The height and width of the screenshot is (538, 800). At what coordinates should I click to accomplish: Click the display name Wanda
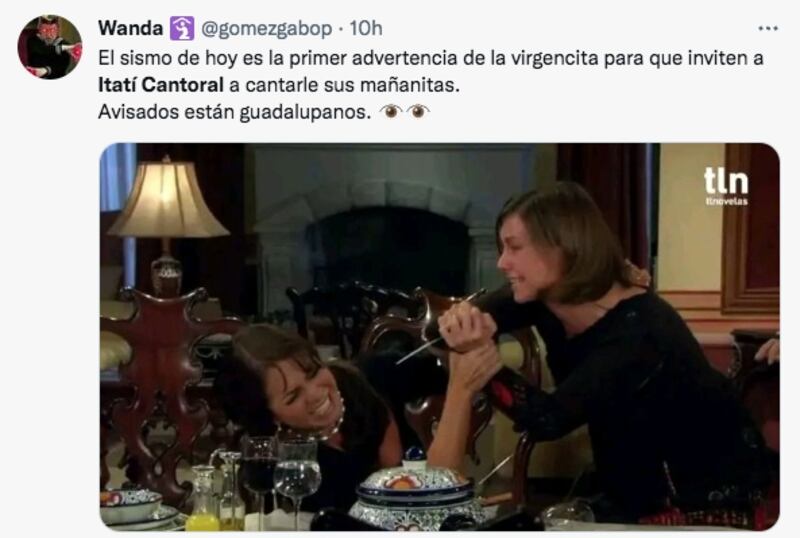click(x=131, y=28)
